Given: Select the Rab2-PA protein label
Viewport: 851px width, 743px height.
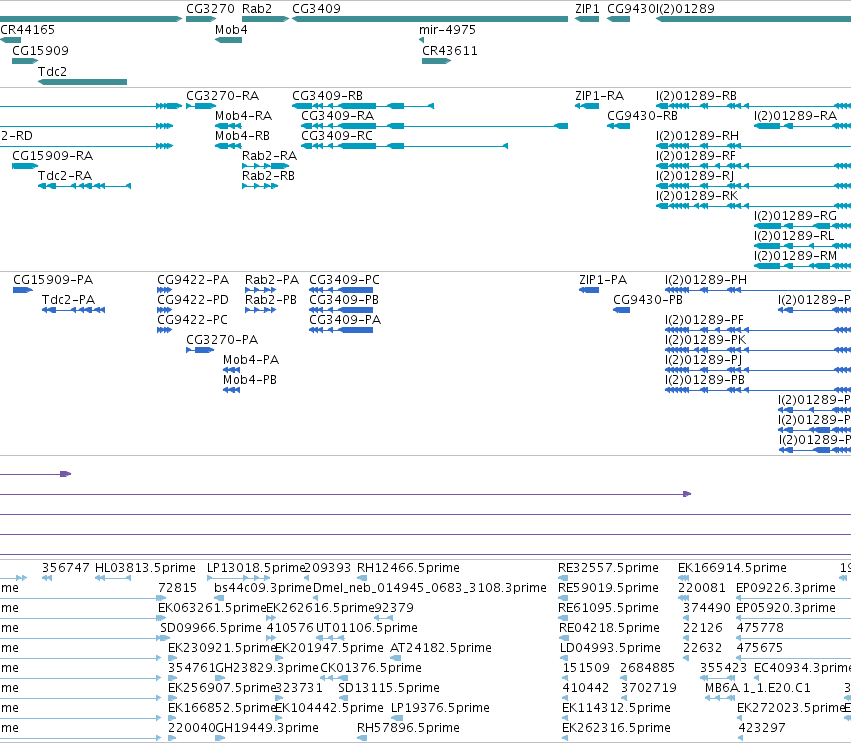Looking at the screenshot, I should pos(272,280).
